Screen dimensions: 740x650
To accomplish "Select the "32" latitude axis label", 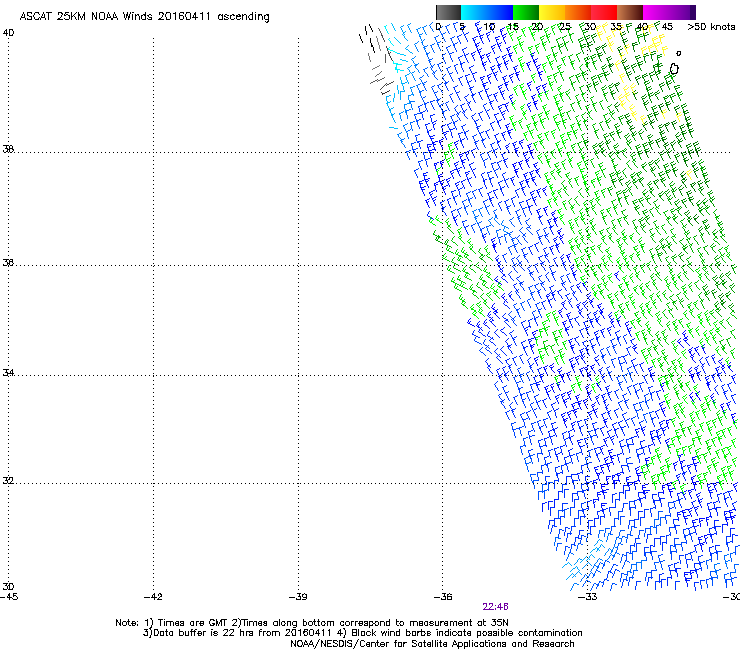I will click(x=8, y=481).
